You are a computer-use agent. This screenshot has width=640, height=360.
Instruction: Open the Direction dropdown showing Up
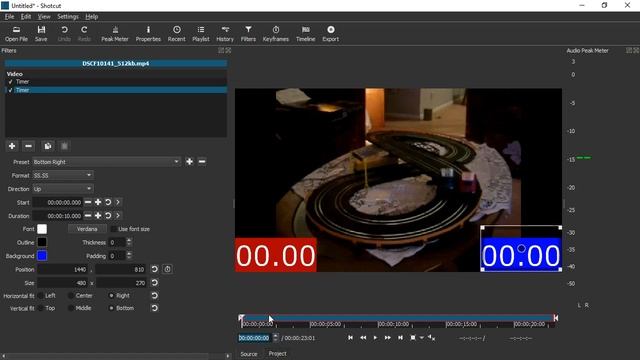63,189
